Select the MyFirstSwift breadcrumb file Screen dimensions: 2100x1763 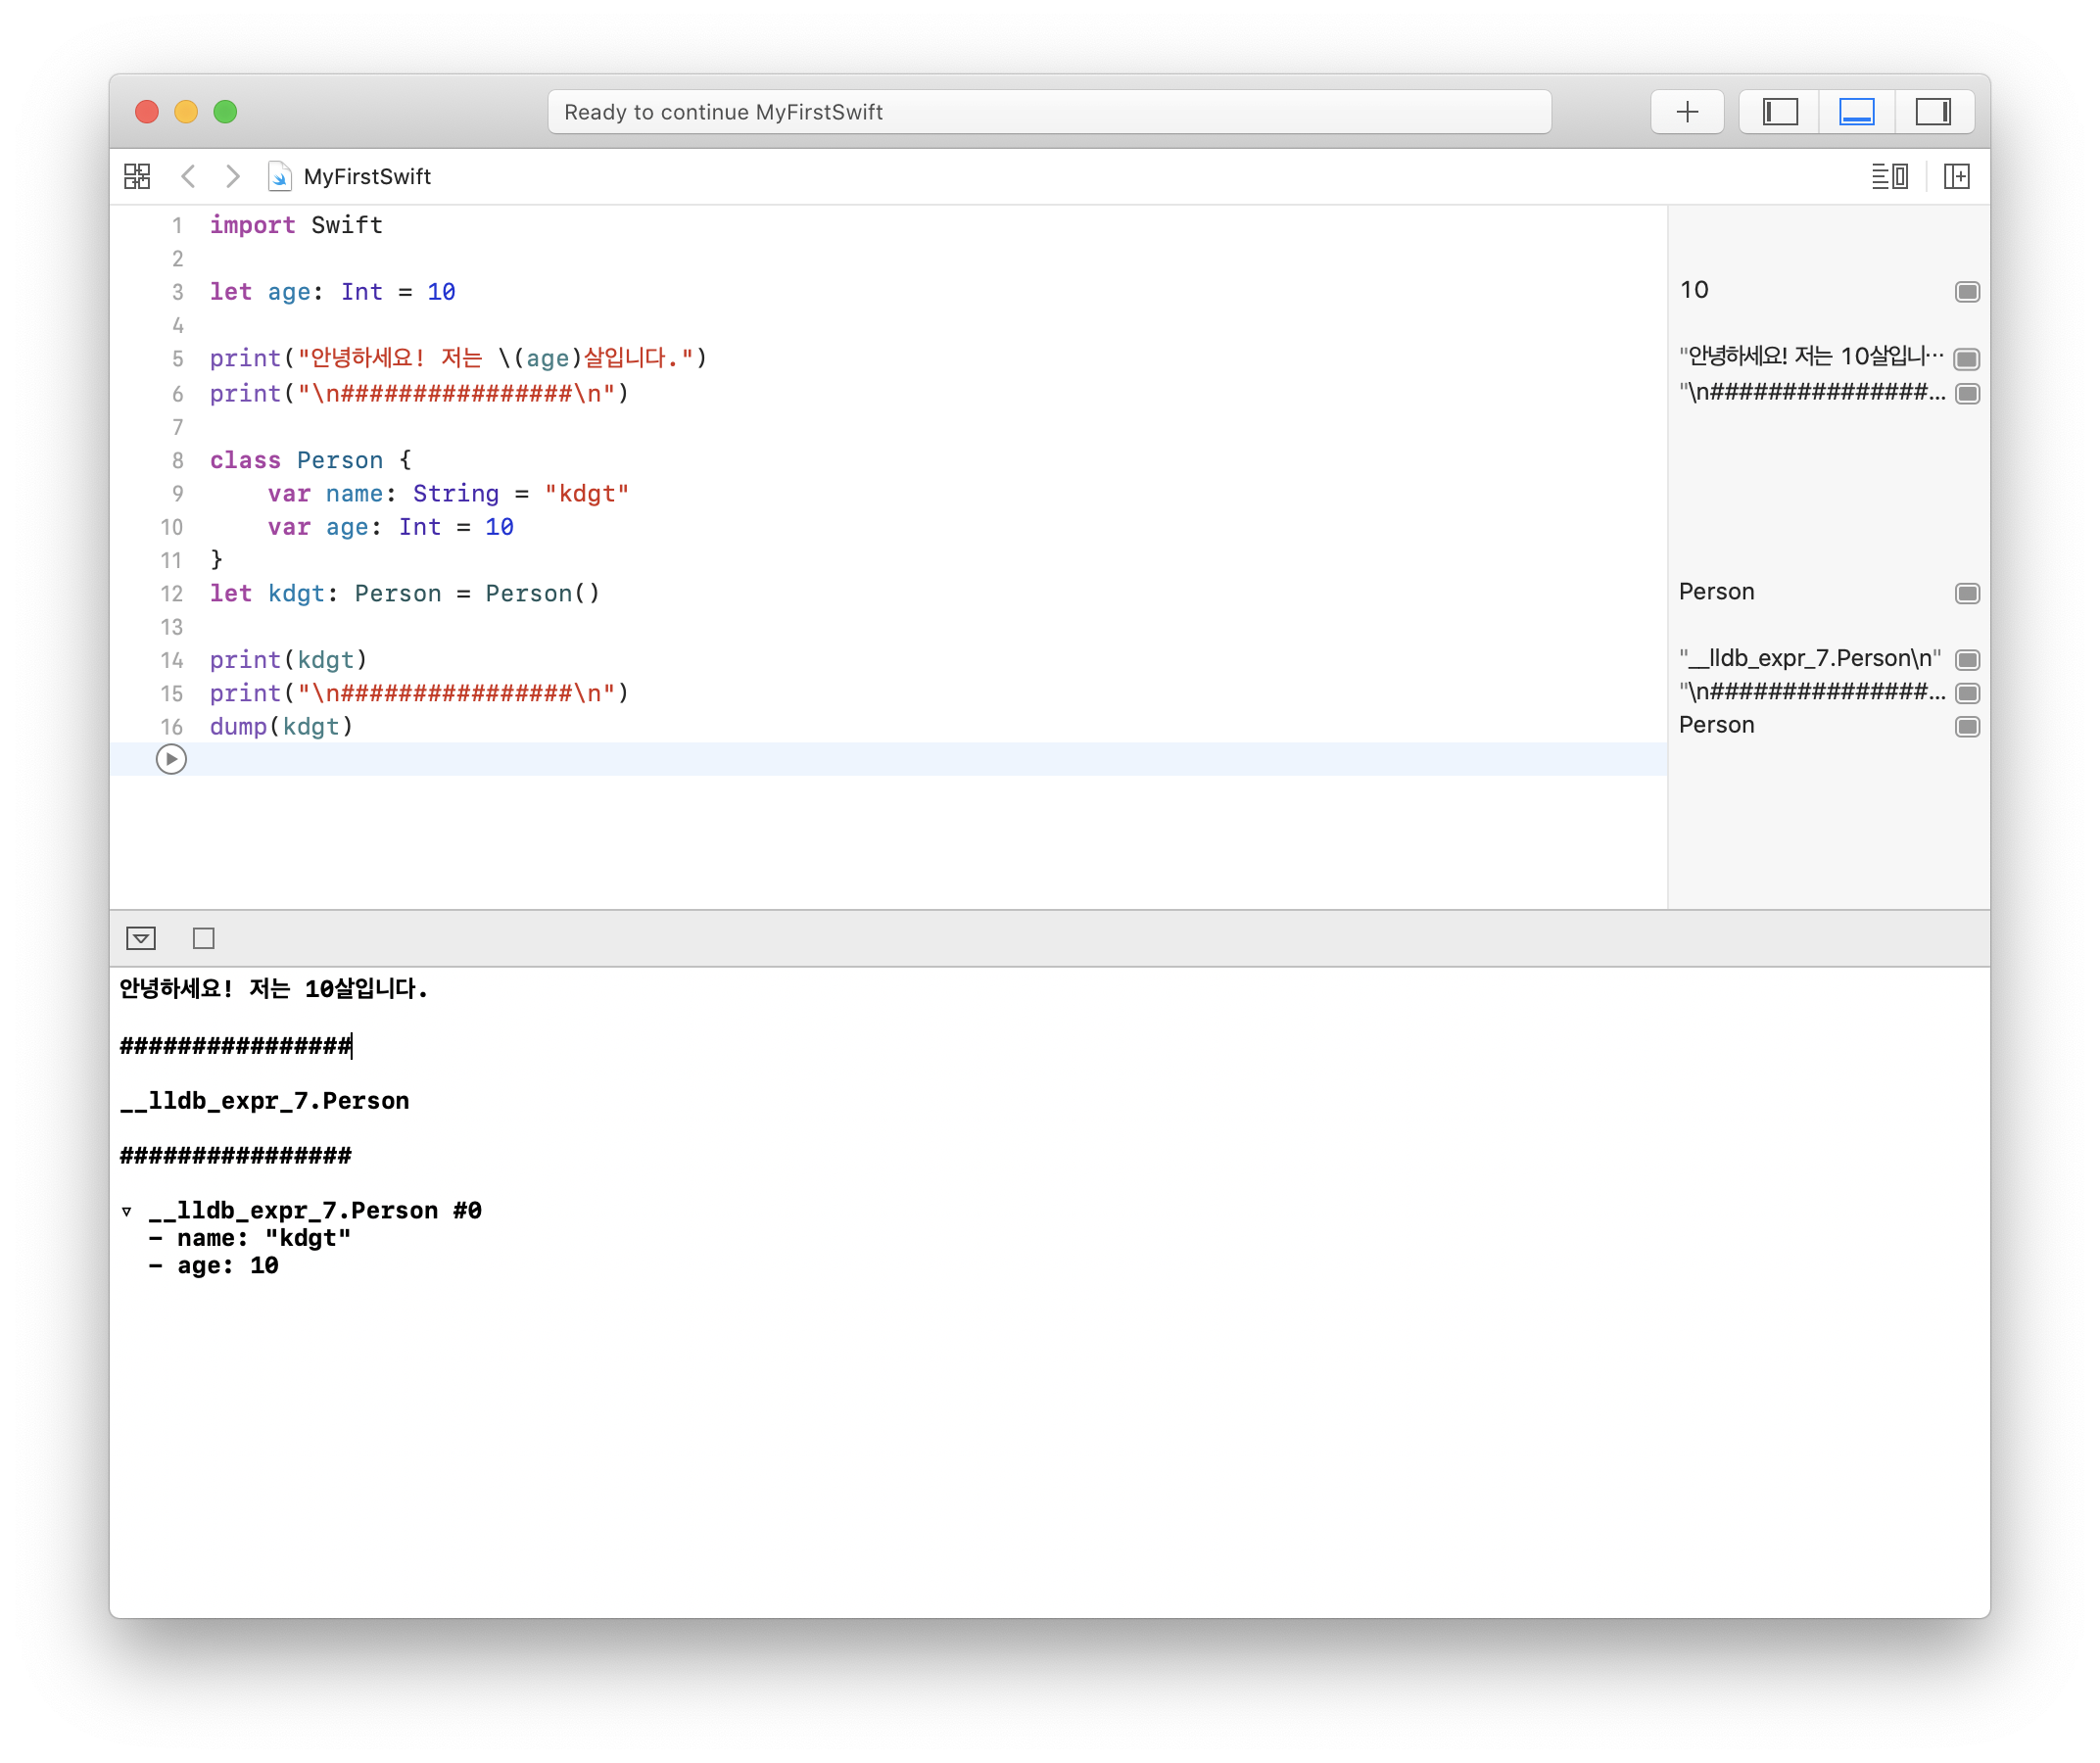[366, 177]
